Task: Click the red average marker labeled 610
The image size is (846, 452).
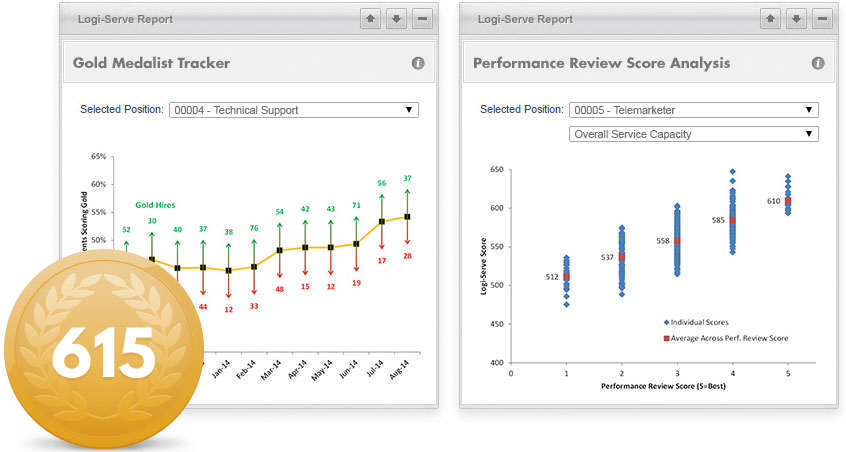Action: pos(788,201)
